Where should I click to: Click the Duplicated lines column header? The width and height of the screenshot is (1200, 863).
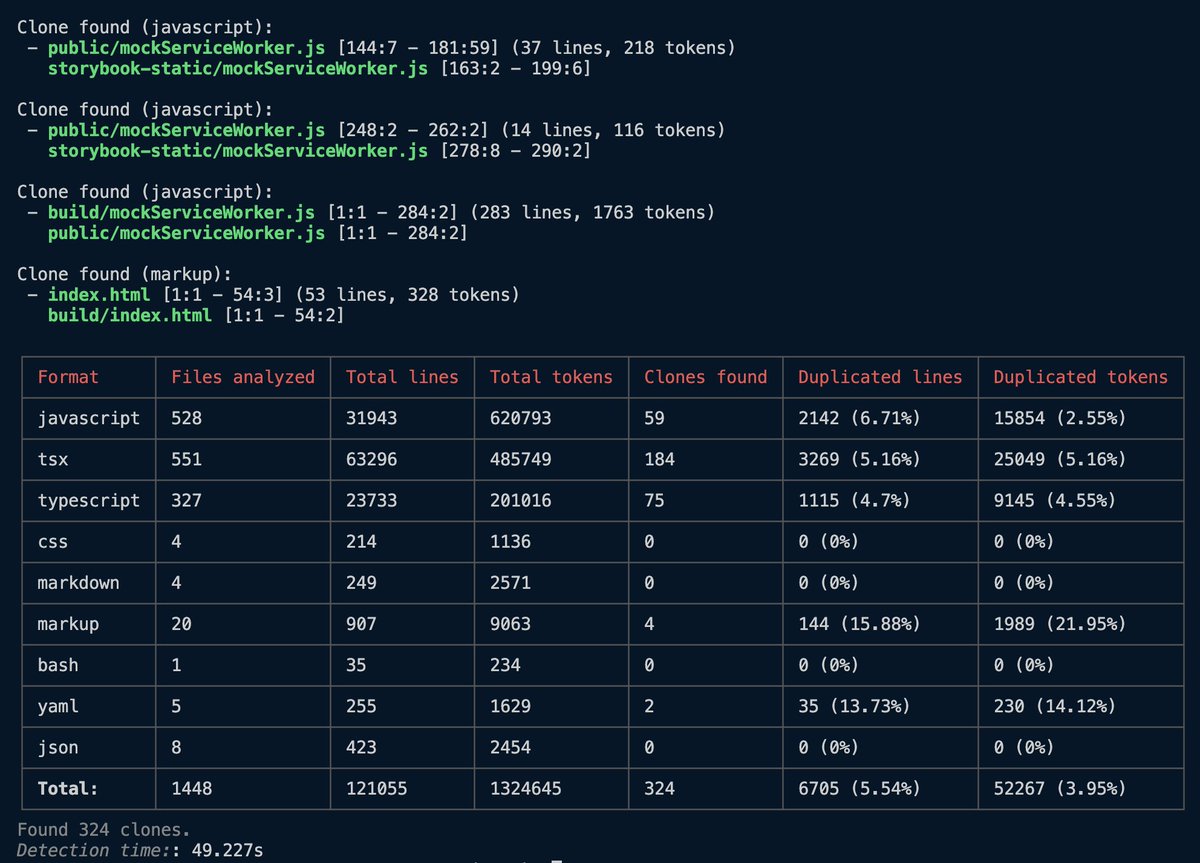point(880,377)
